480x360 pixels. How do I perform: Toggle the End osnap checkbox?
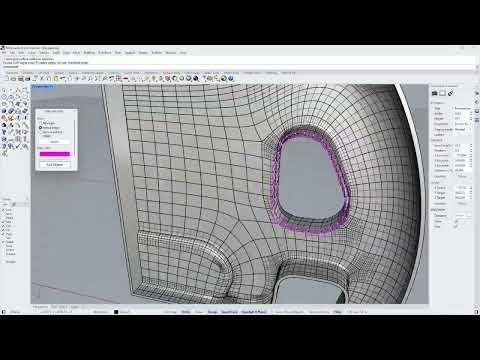point(3,210)
